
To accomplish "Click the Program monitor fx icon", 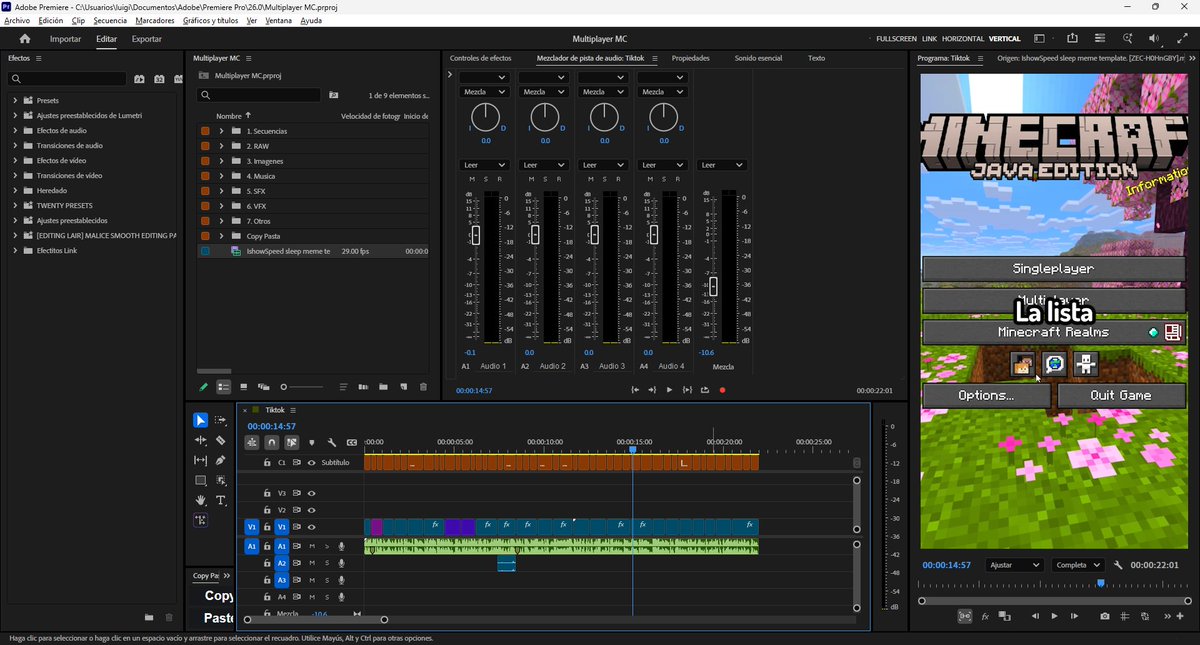I will click(x=985, y=616).
